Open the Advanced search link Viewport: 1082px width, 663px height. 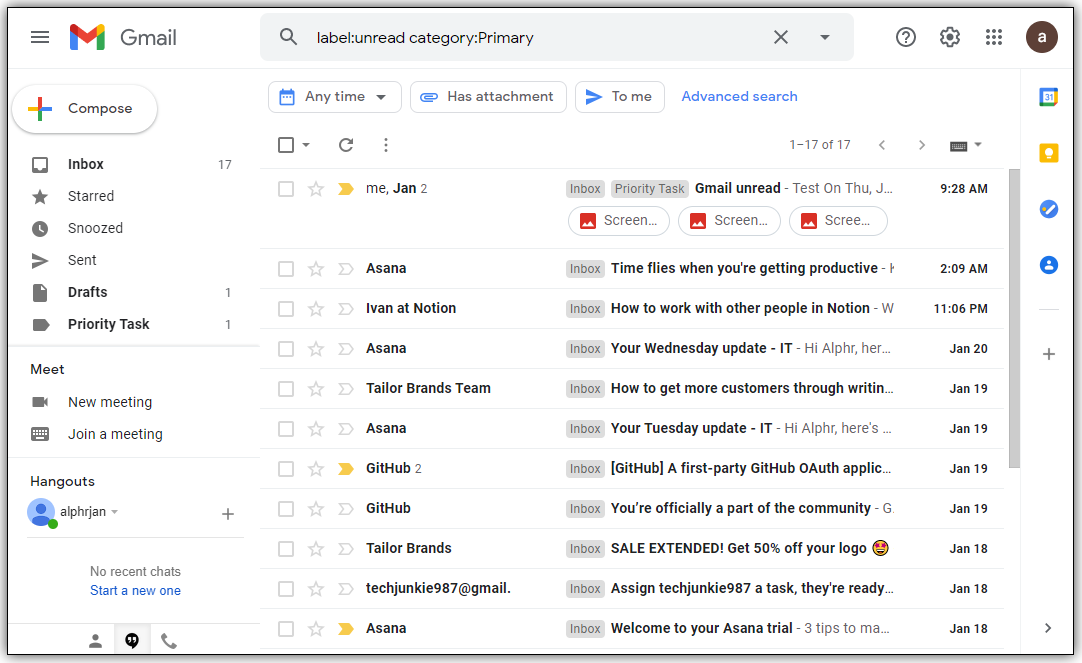(x=739, y=97)
